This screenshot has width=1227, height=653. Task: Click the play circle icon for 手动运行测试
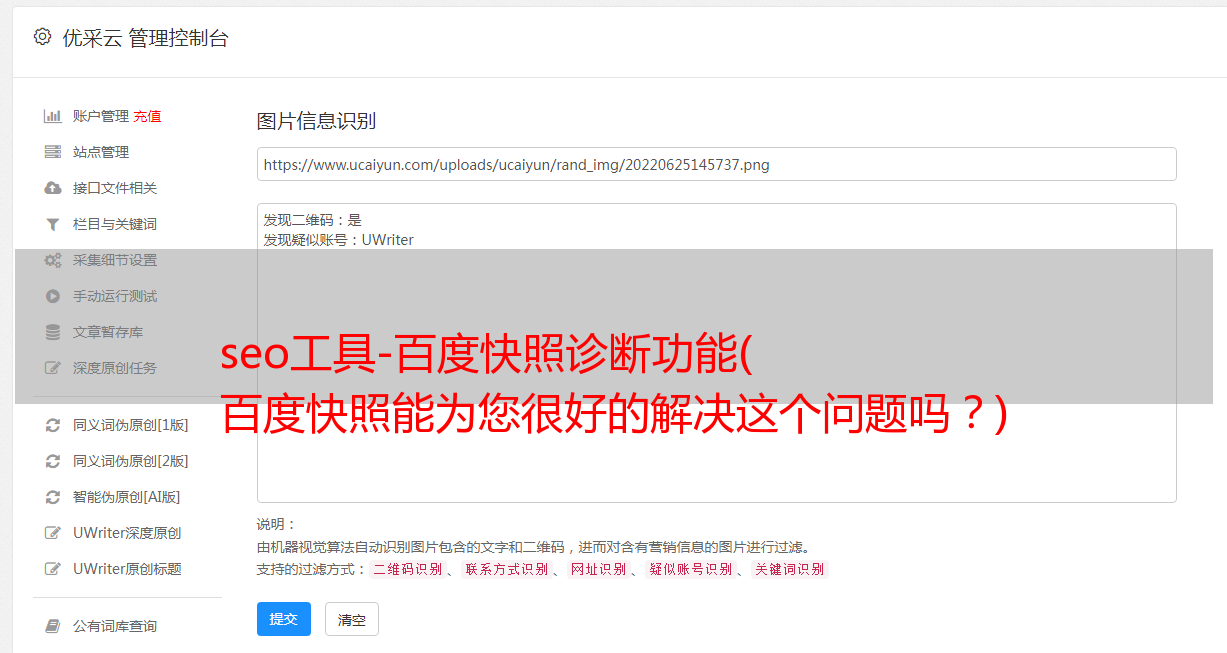coord(53,296)
